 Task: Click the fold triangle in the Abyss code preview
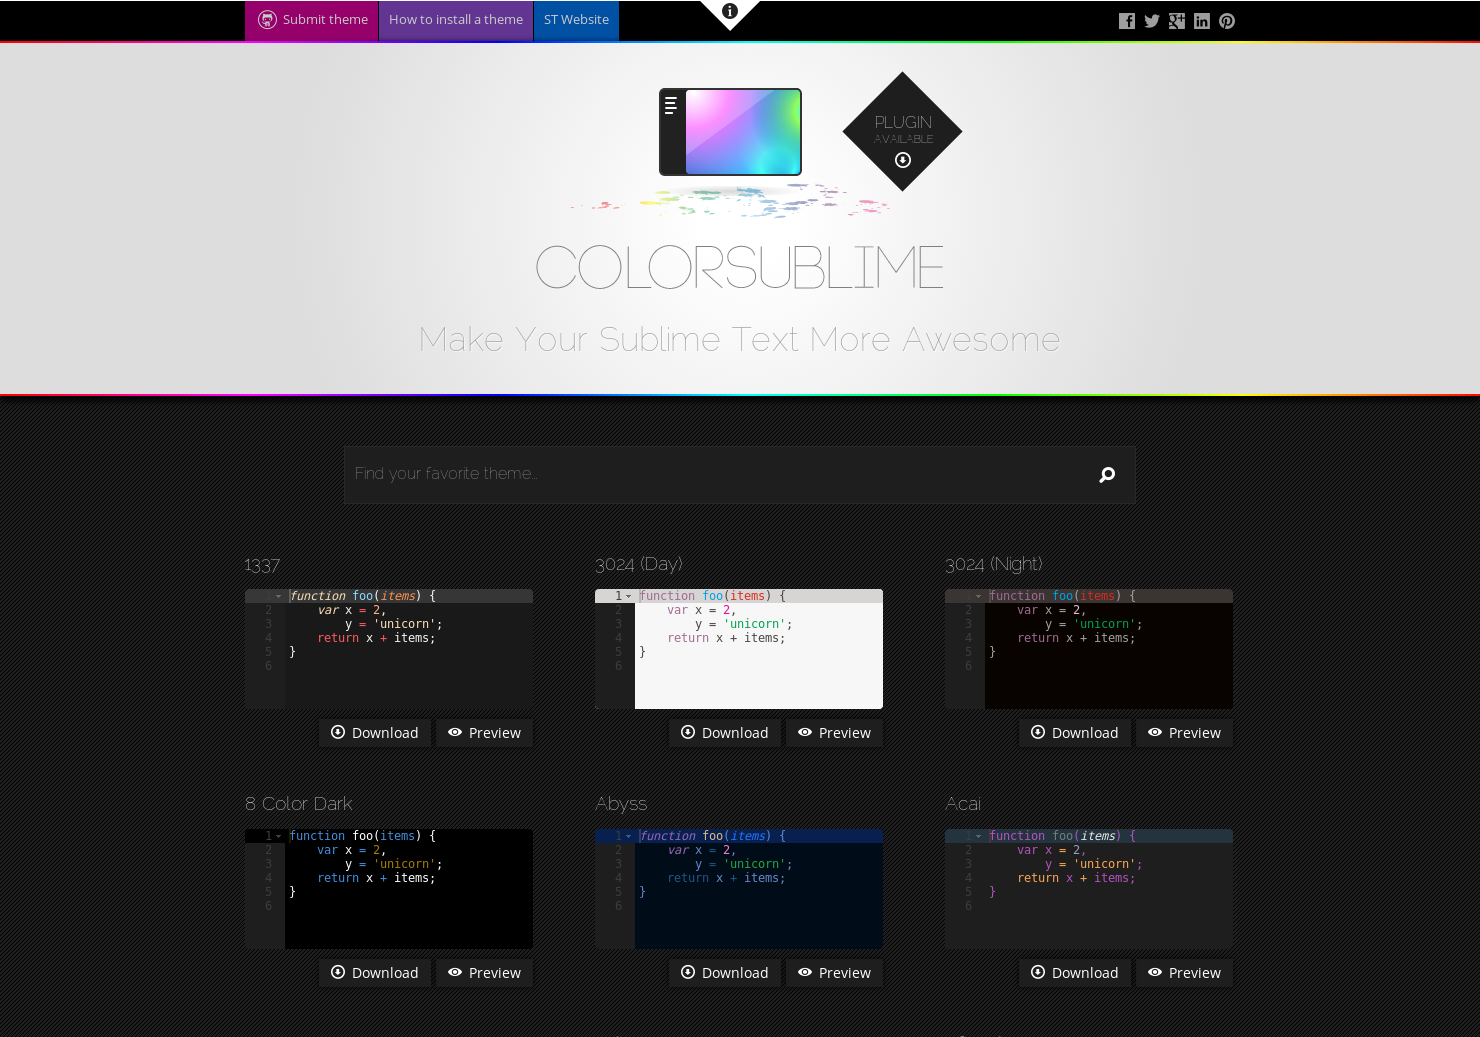click(628, 836)
